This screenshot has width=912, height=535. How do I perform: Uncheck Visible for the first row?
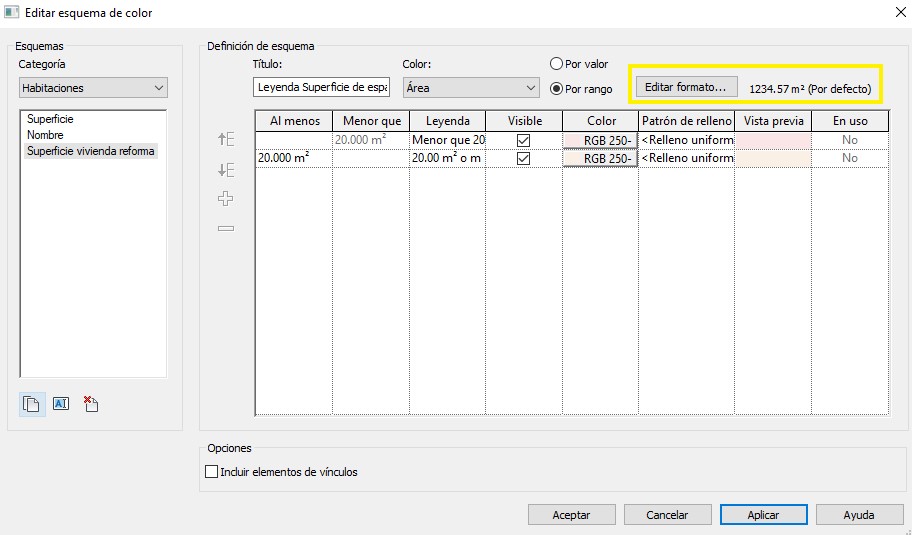click(523, 141)
